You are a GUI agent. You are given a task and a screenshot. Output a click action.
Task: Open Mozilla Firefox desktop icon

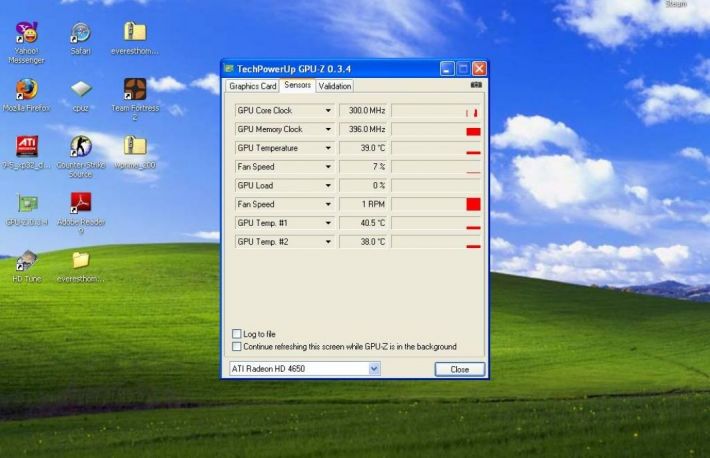(27, 88)
